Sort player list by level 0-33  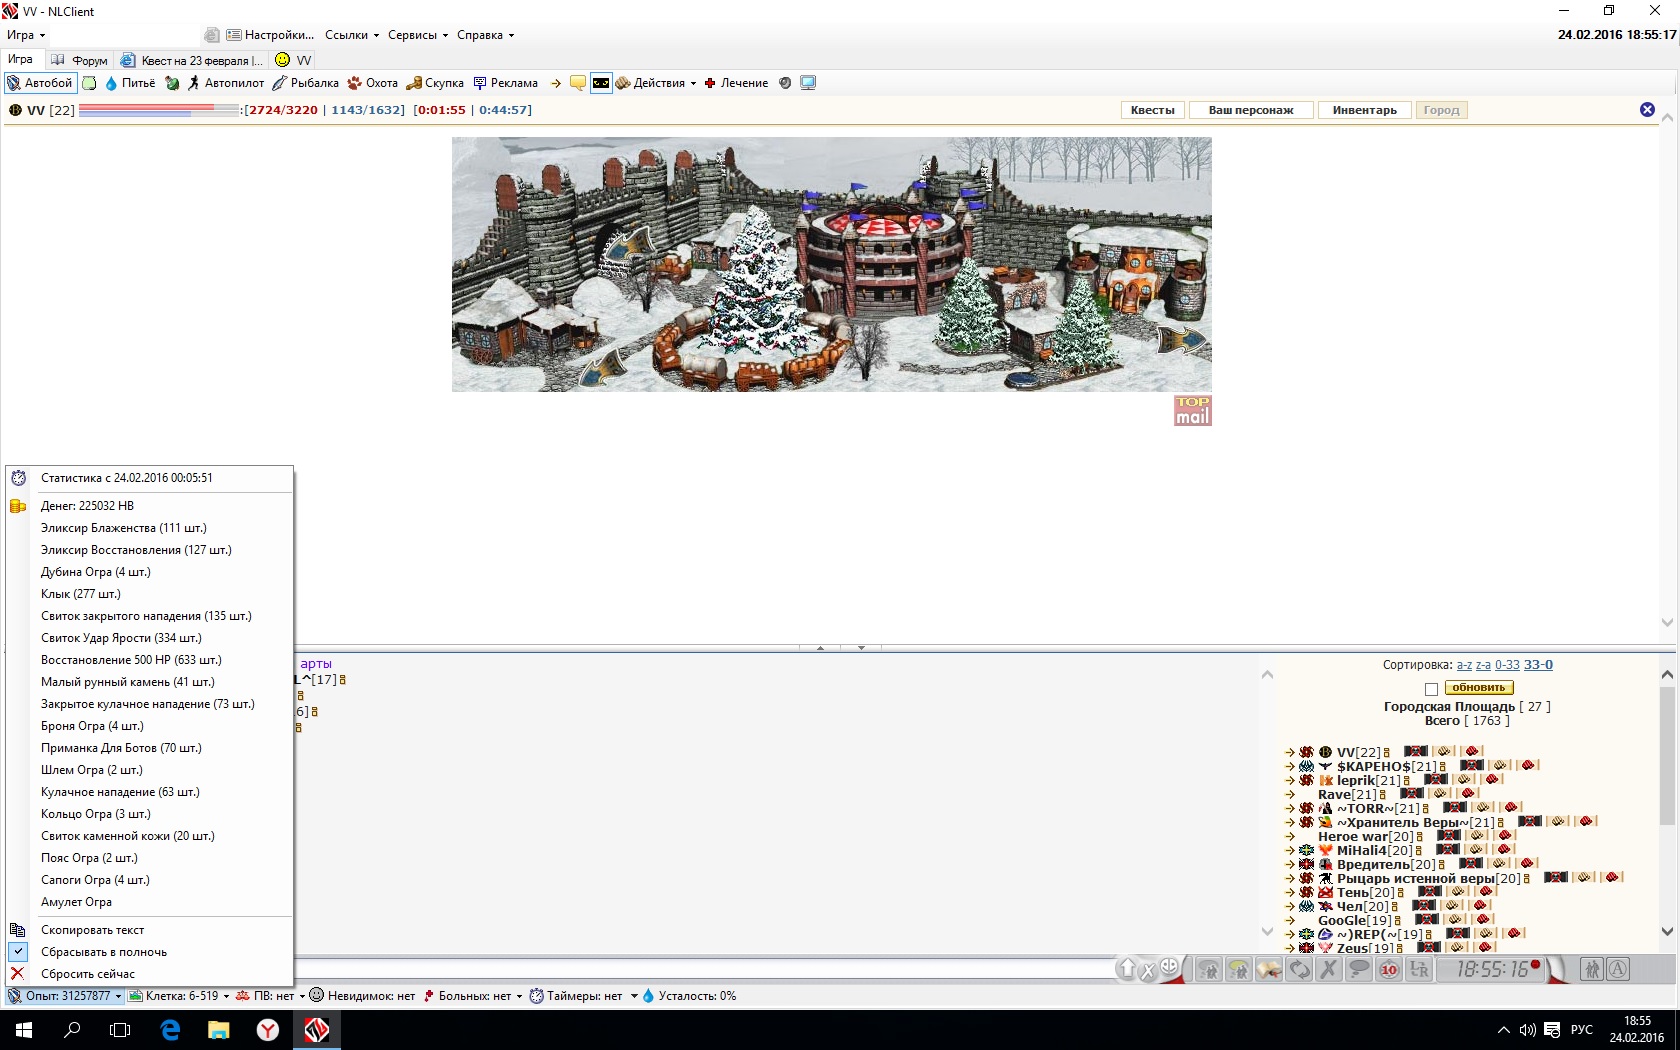[x=1507, y=665]
